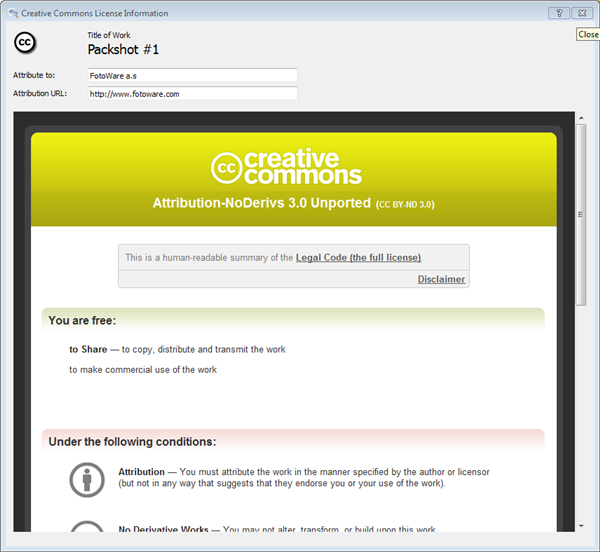The width and height of the screenshot is (600, 552).
Task: Click the Attribution condition text
Action: [304, 477]
